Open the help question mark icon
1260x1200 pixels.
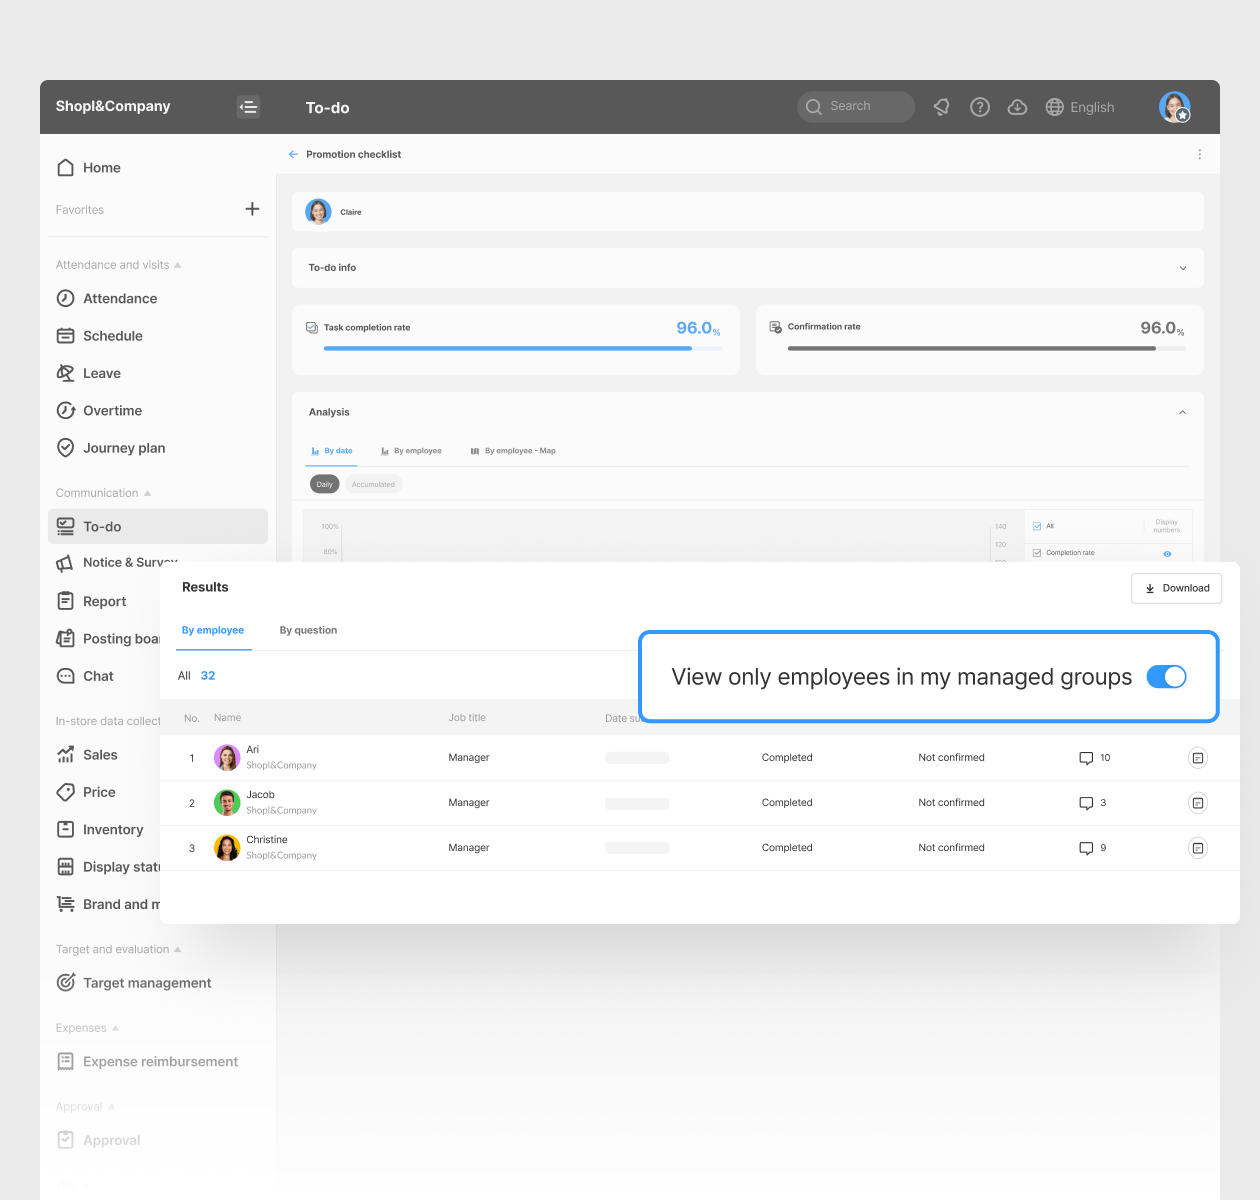click(x=980, y=107)
